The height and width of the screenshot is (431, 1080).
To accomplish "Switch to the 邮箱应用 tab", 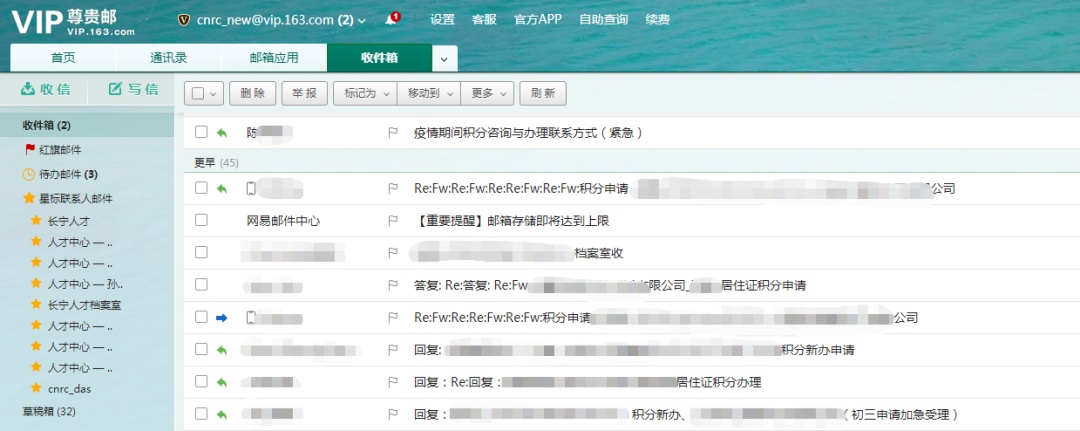I will pyautogui.click(x=274, y=58).
